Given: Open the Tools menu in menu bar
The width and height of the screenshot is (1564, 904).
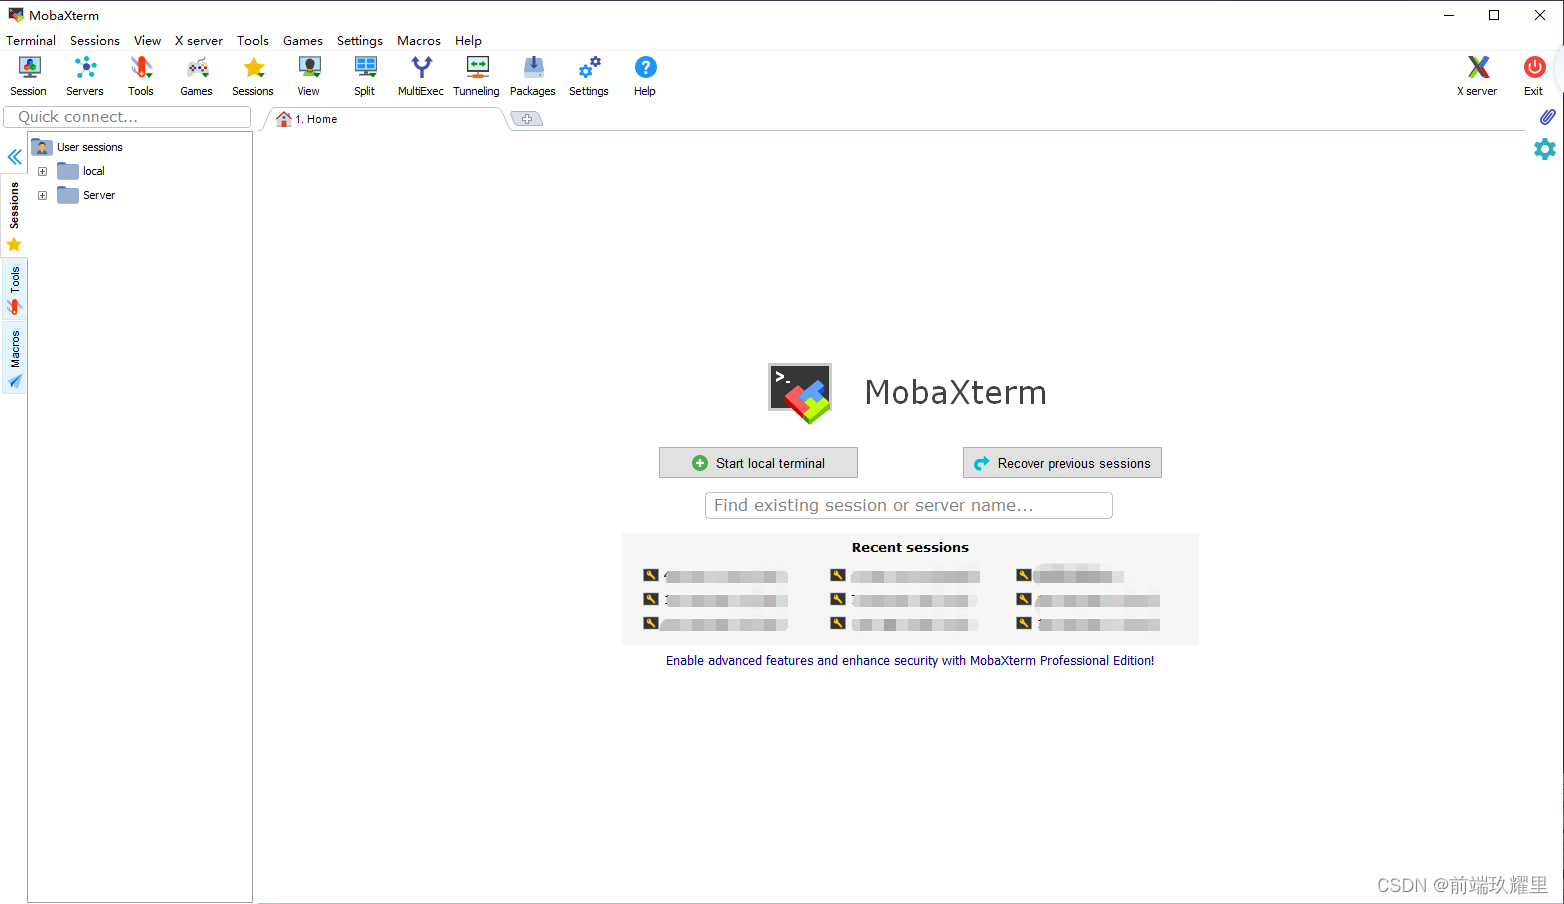Looking at the screenshot, I should coord(253,41).
